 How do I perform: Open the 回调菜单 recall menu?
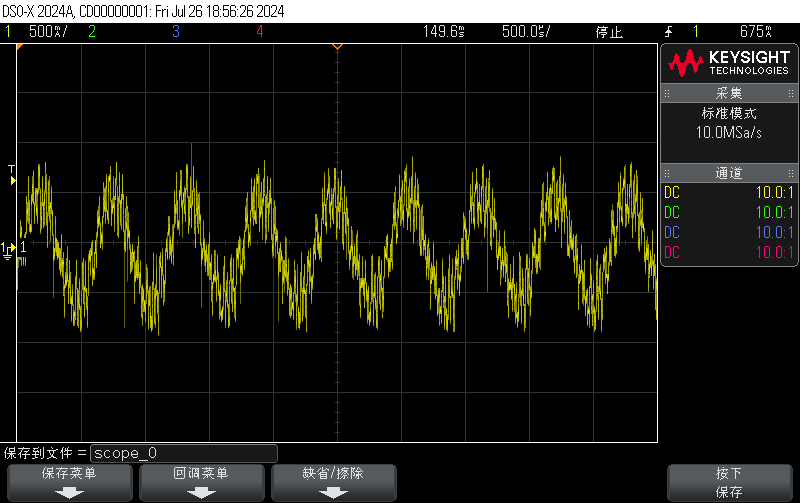click(202, 483)
